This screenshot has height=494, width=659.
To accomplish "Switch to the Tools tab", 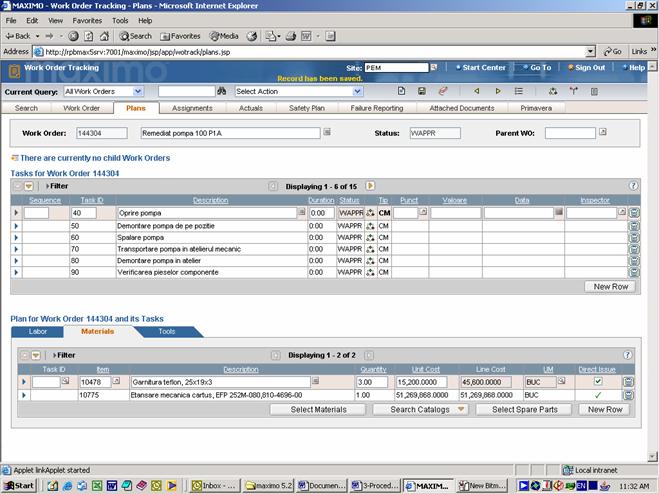I will click(x=167, y=331).
